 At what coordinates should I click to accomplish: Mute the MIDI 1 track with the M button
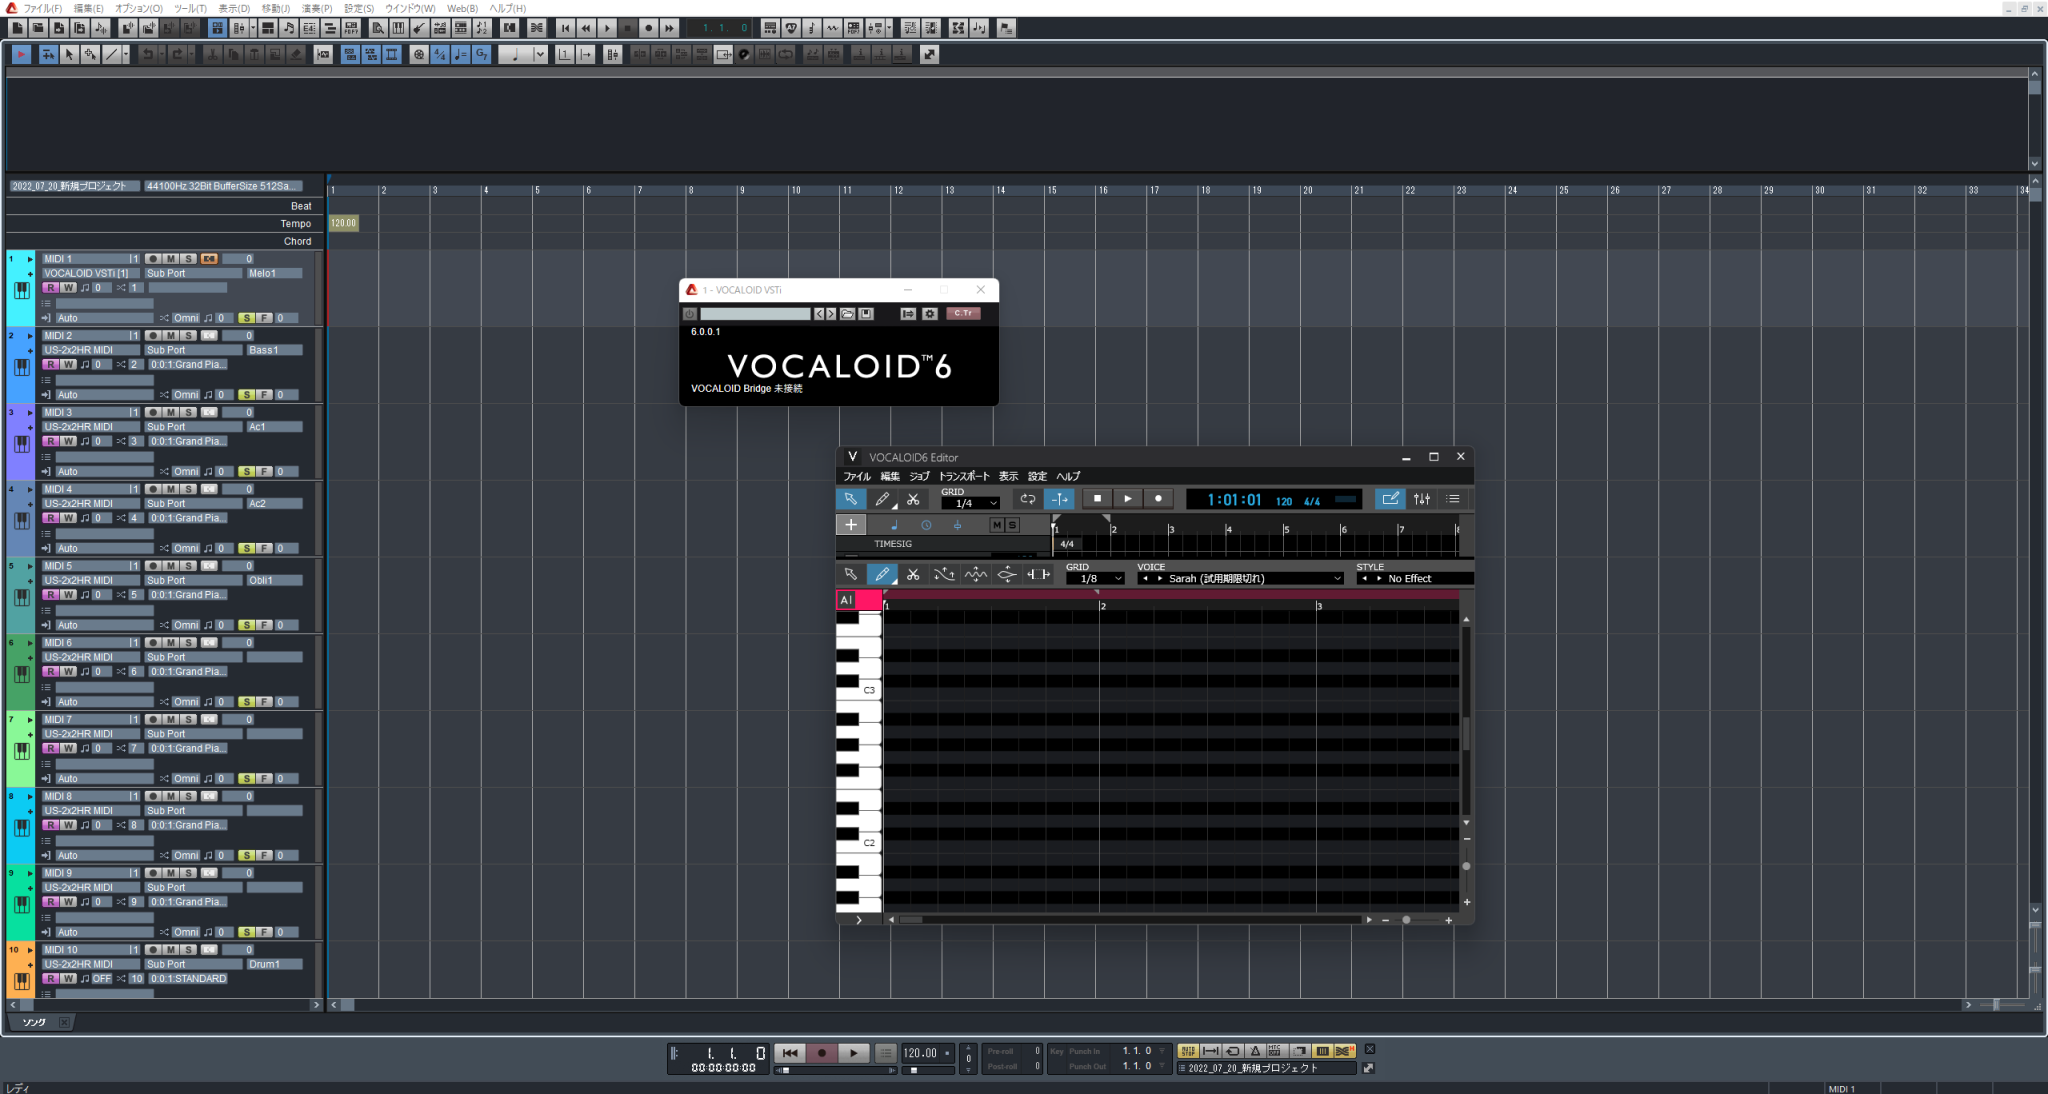170,258
